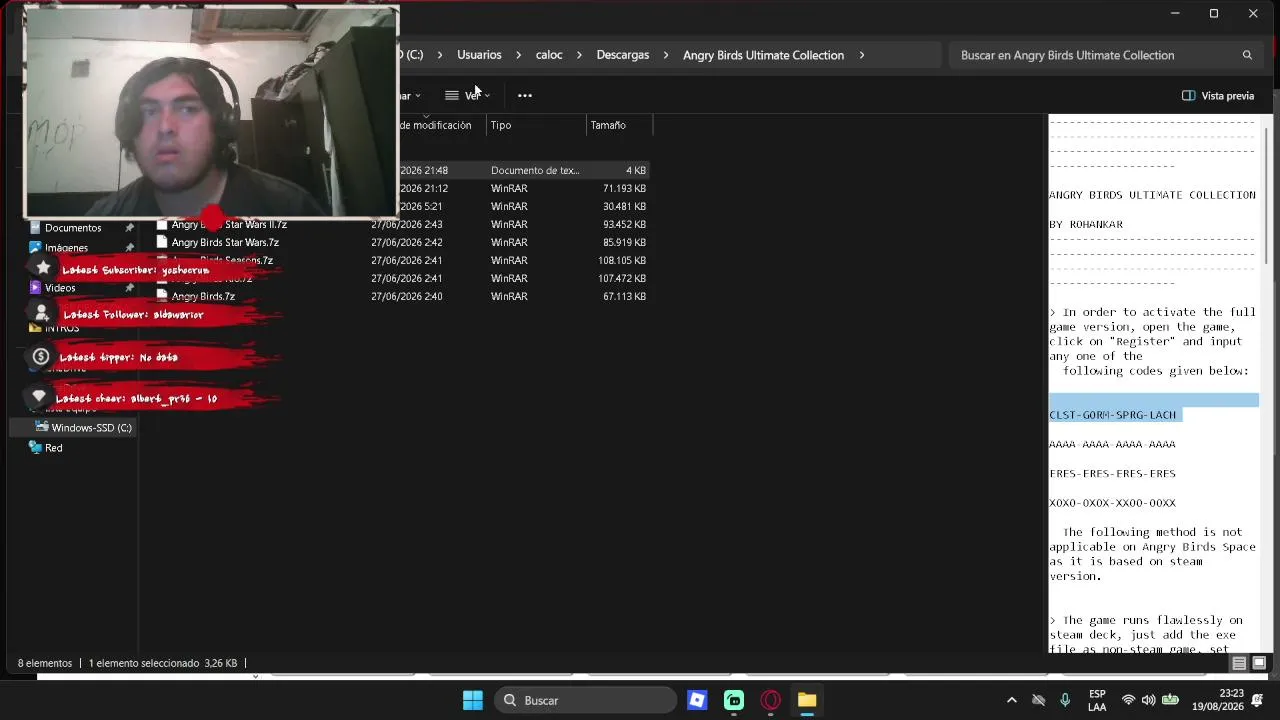Open the Ver view dropdown
The width and height of the screenshot is (1280, 720).
click(468, 95)
